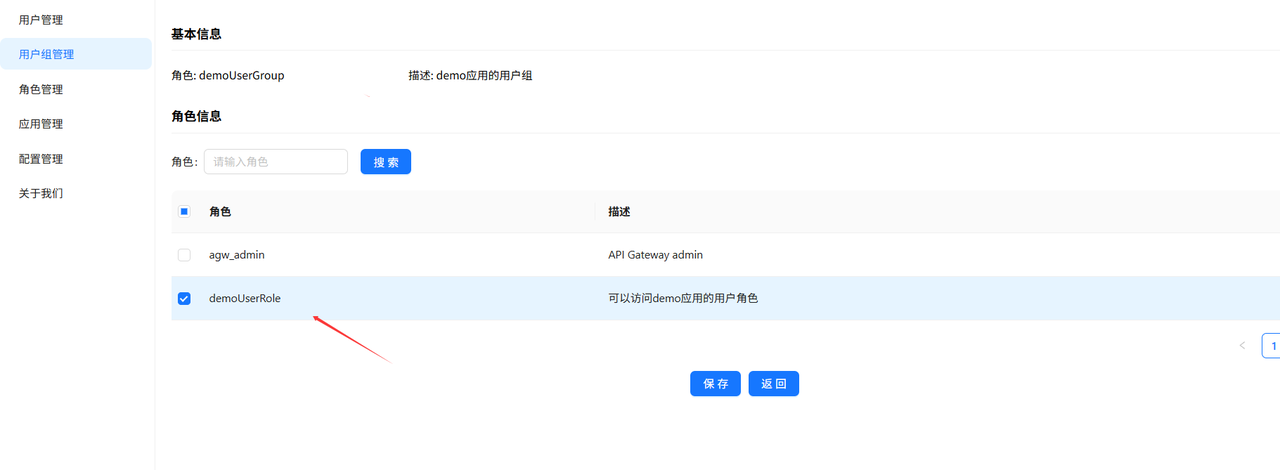Click the 返回 button
Image resolution: width=1280 pixels, height=470 pixels.
pos(773,384)
